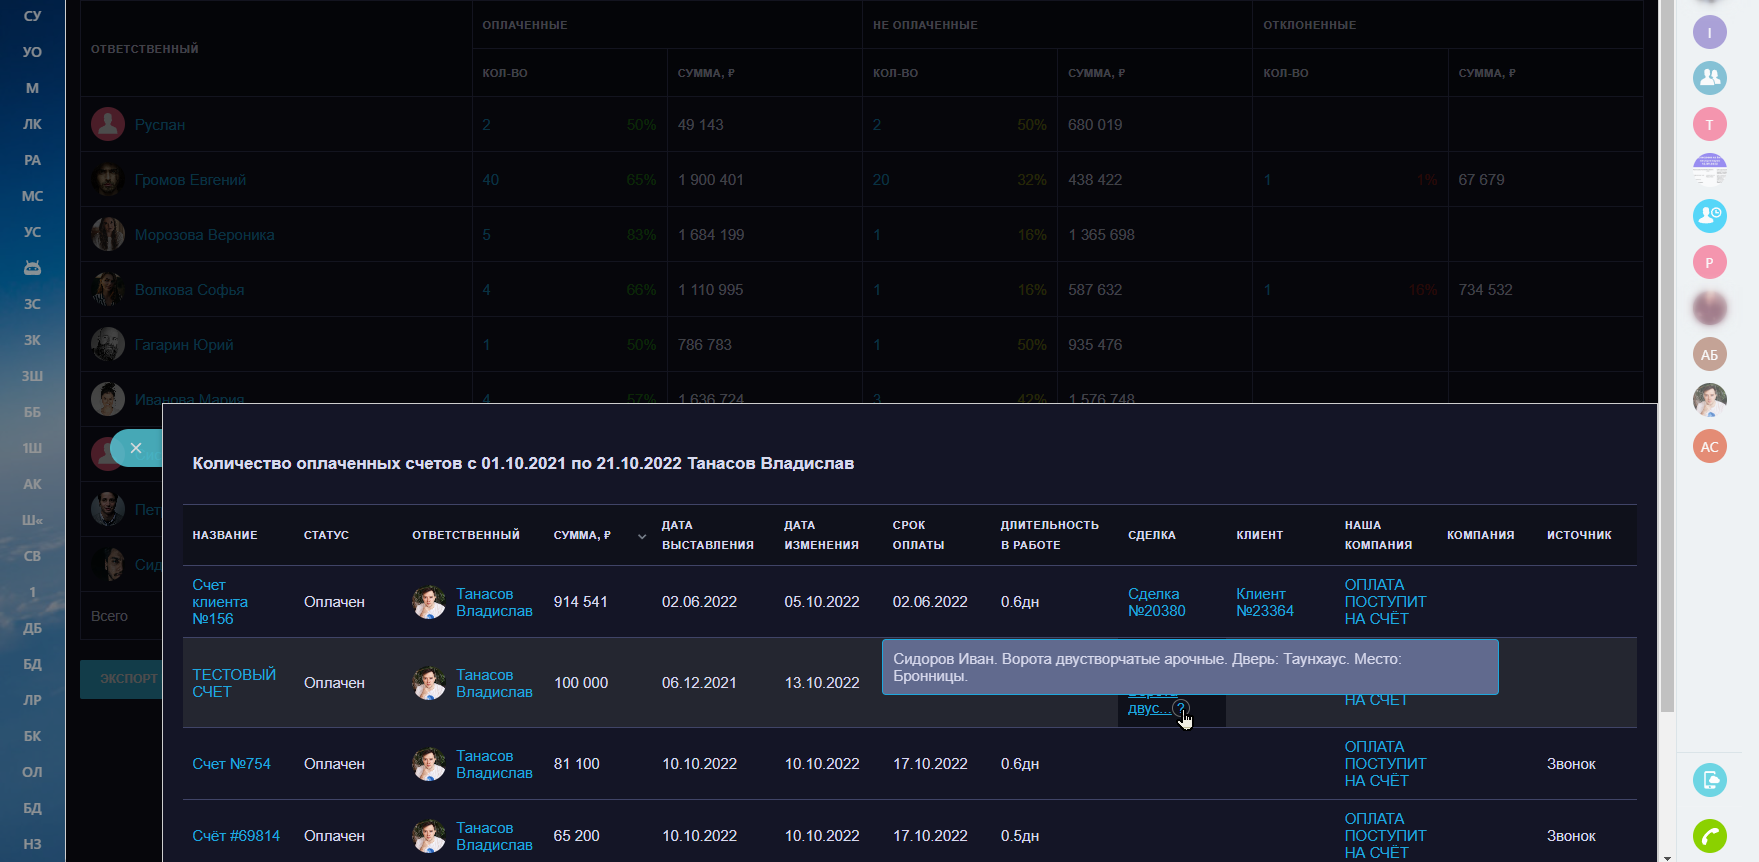
Task: Click the page vertical scrollbar down arrow
Action: pos(1666,856)
